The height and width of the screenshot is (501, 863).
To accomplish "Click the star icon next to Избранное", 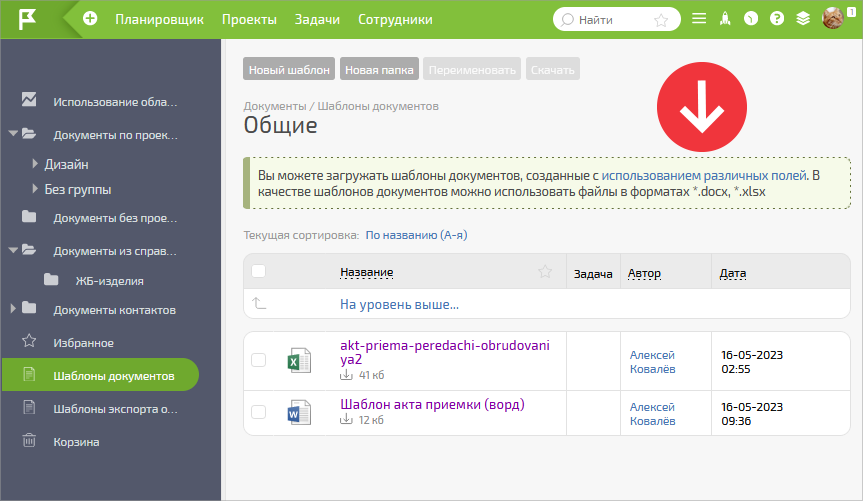I will pyautogui.click(x=29, y=341).
